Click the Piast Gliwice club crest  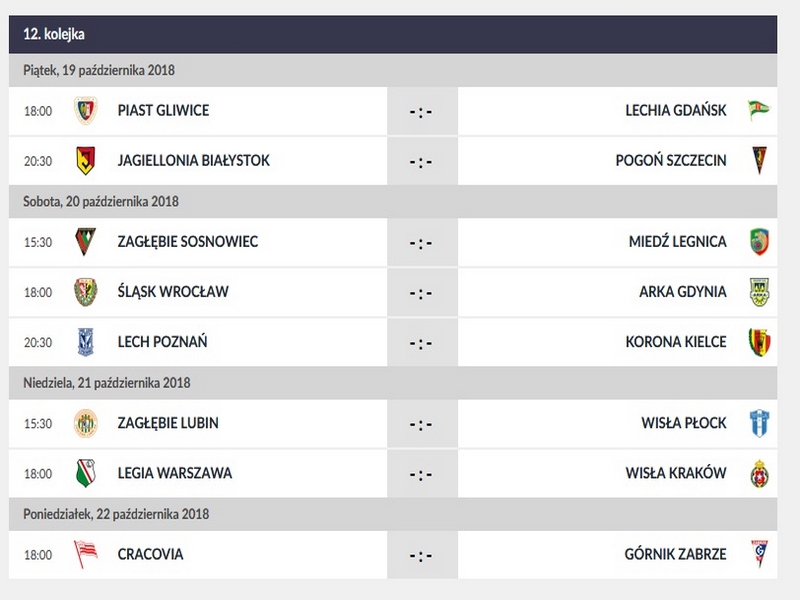(x=86, y=111)
